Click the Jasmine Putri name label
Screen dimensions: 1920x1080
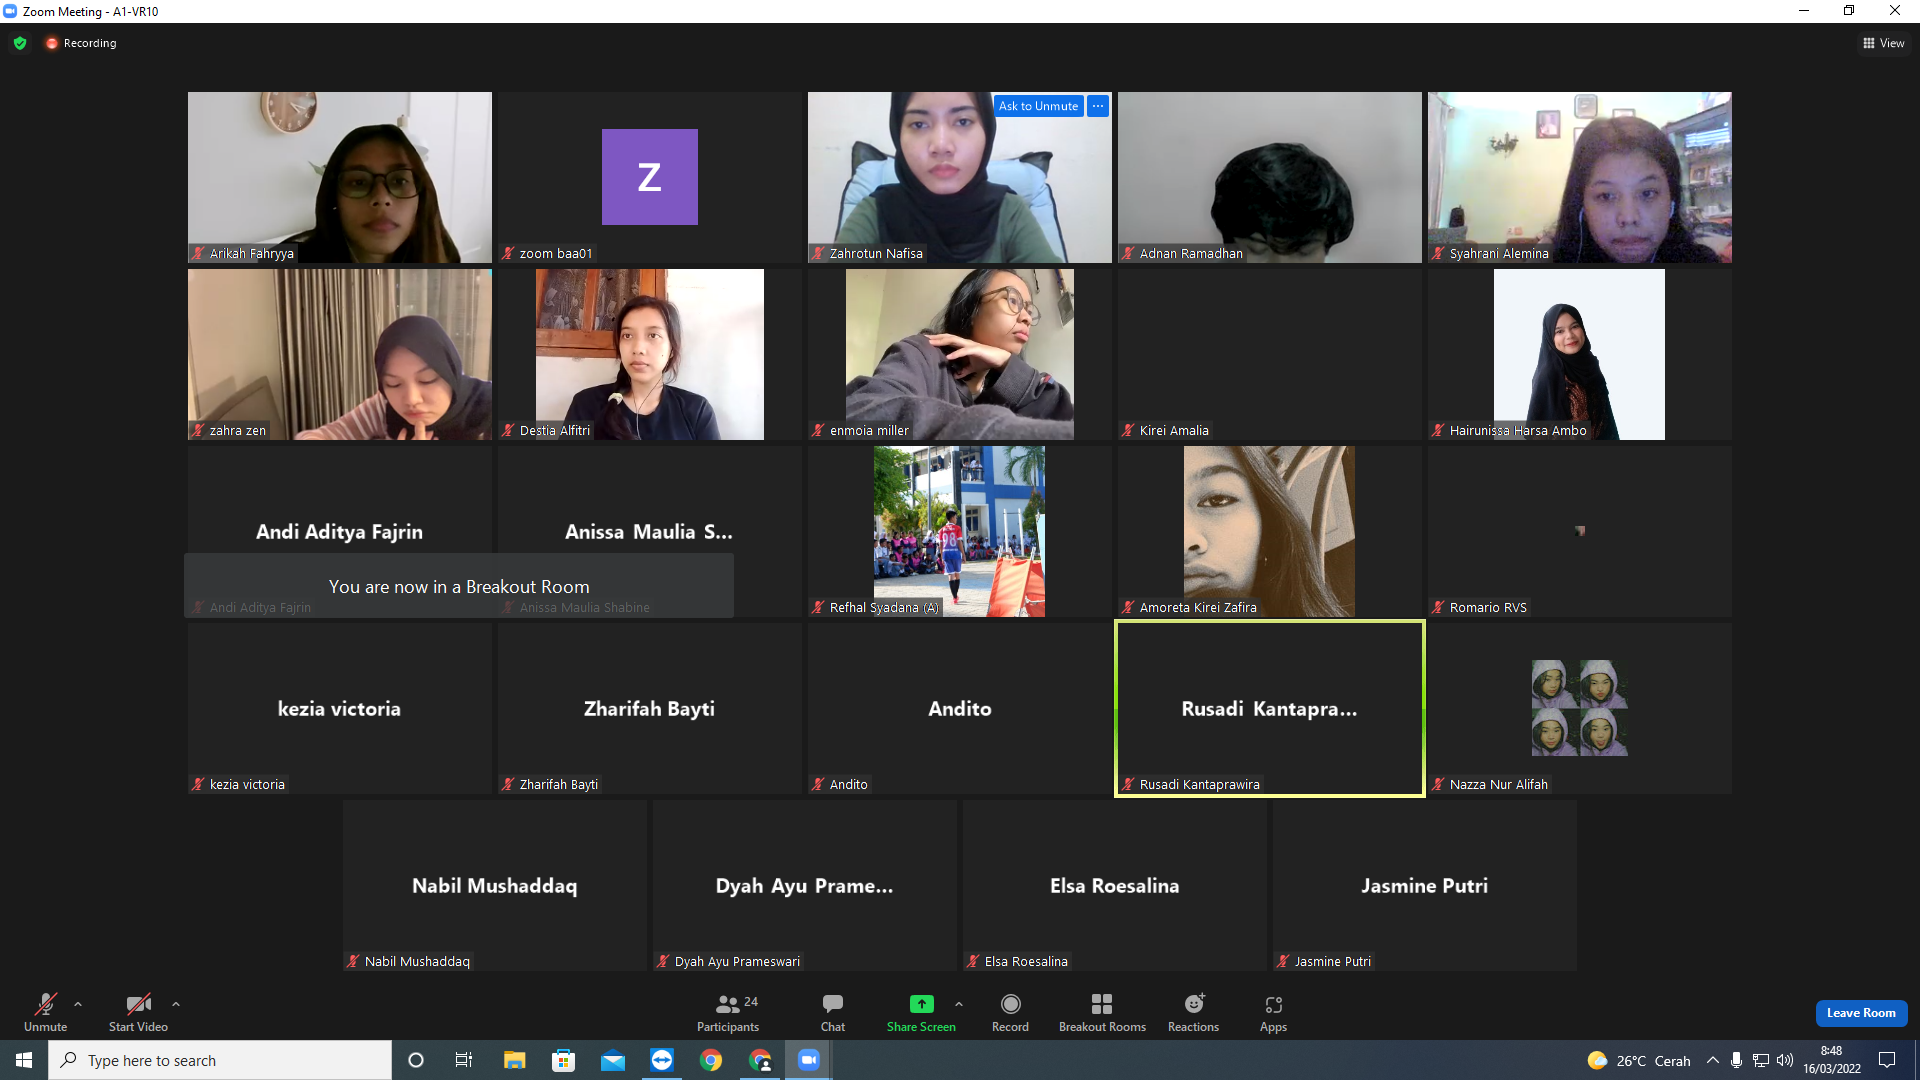click(1332, 962)
